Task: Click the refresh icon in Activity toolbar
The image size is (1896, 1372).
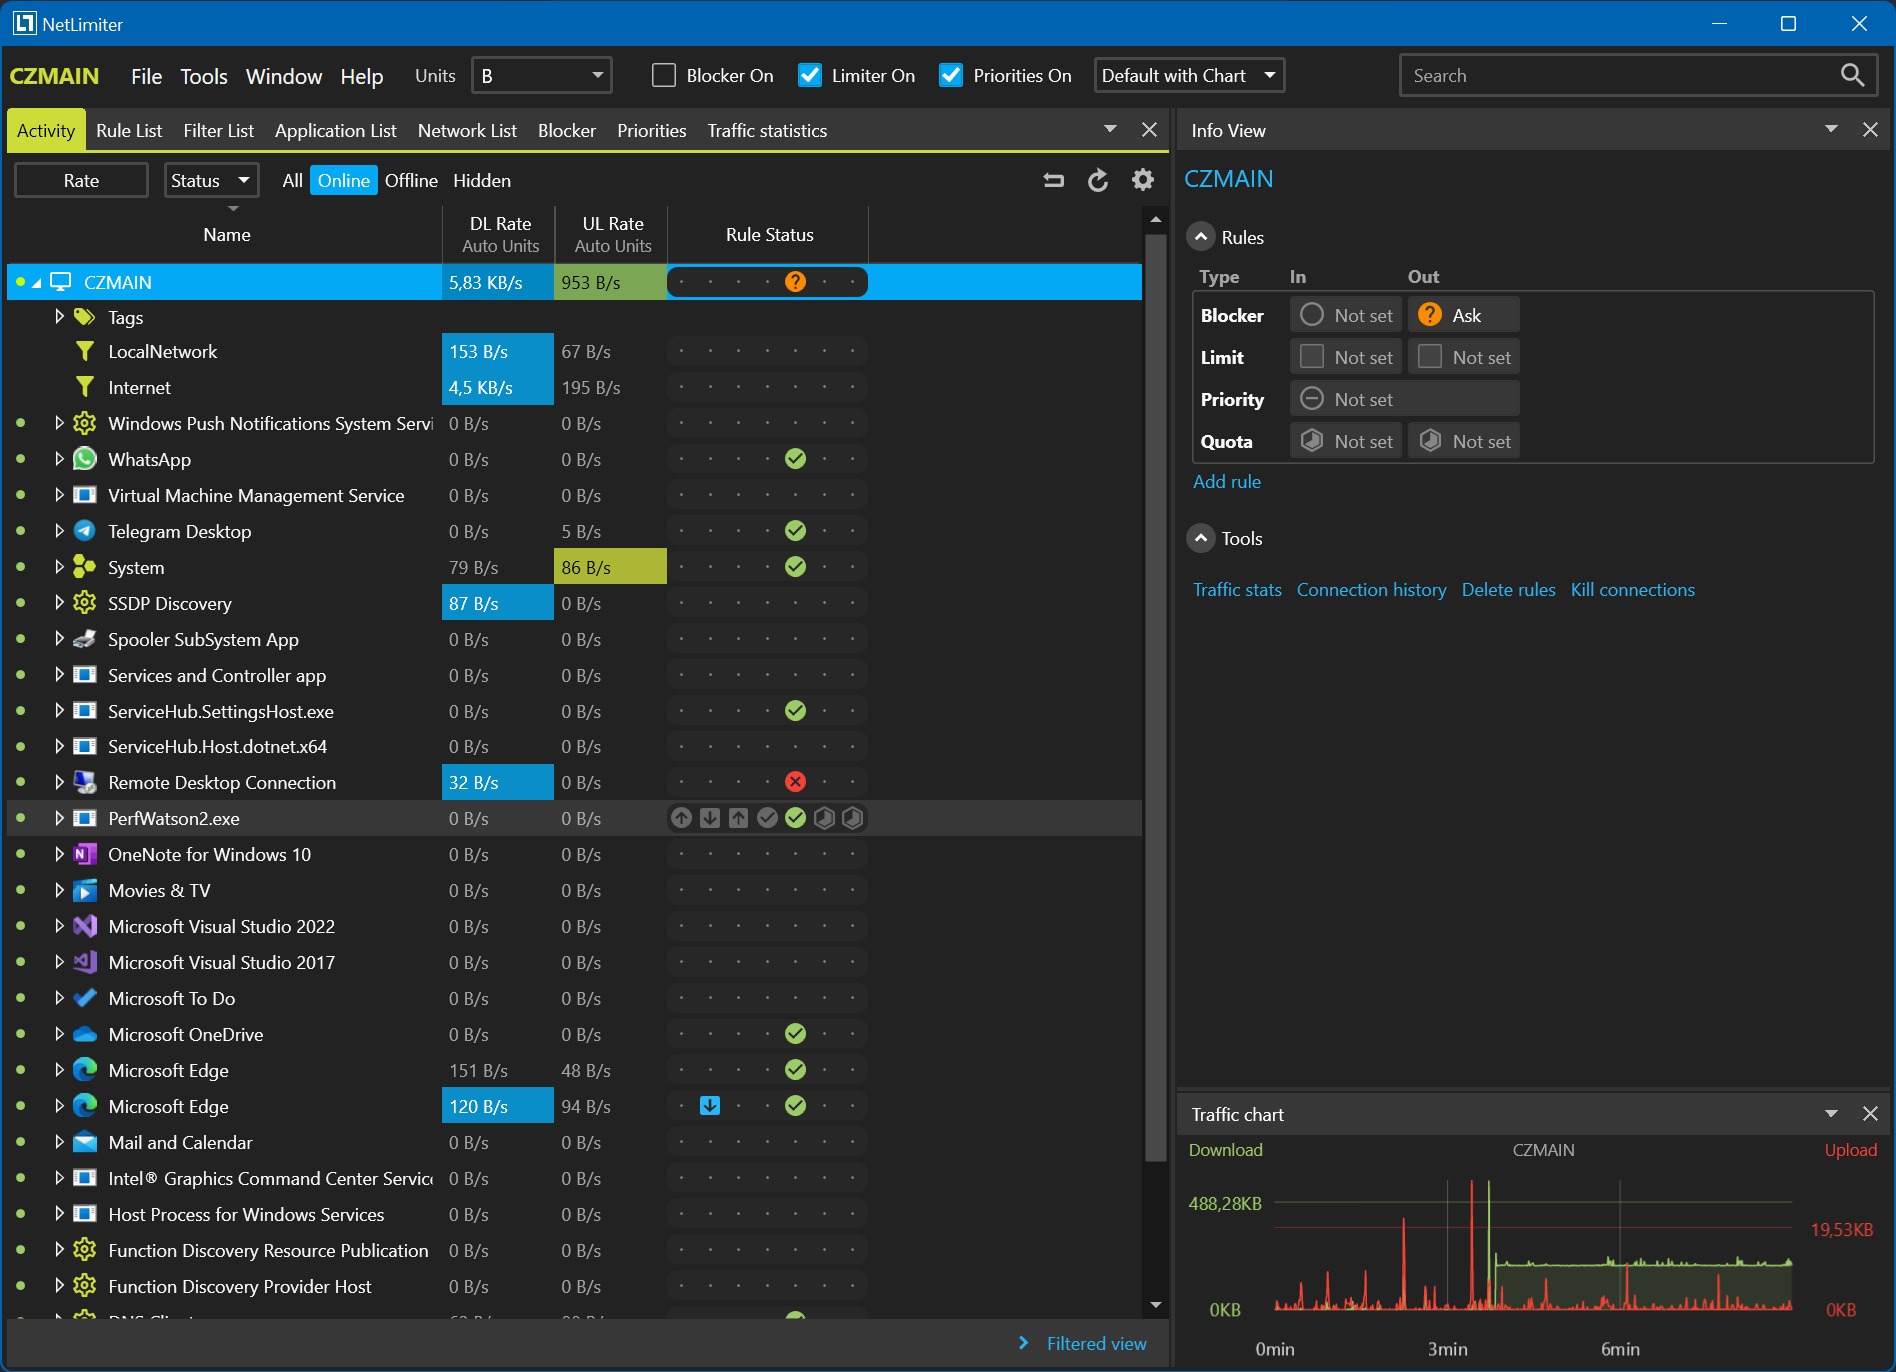Action: [1098, 181]
